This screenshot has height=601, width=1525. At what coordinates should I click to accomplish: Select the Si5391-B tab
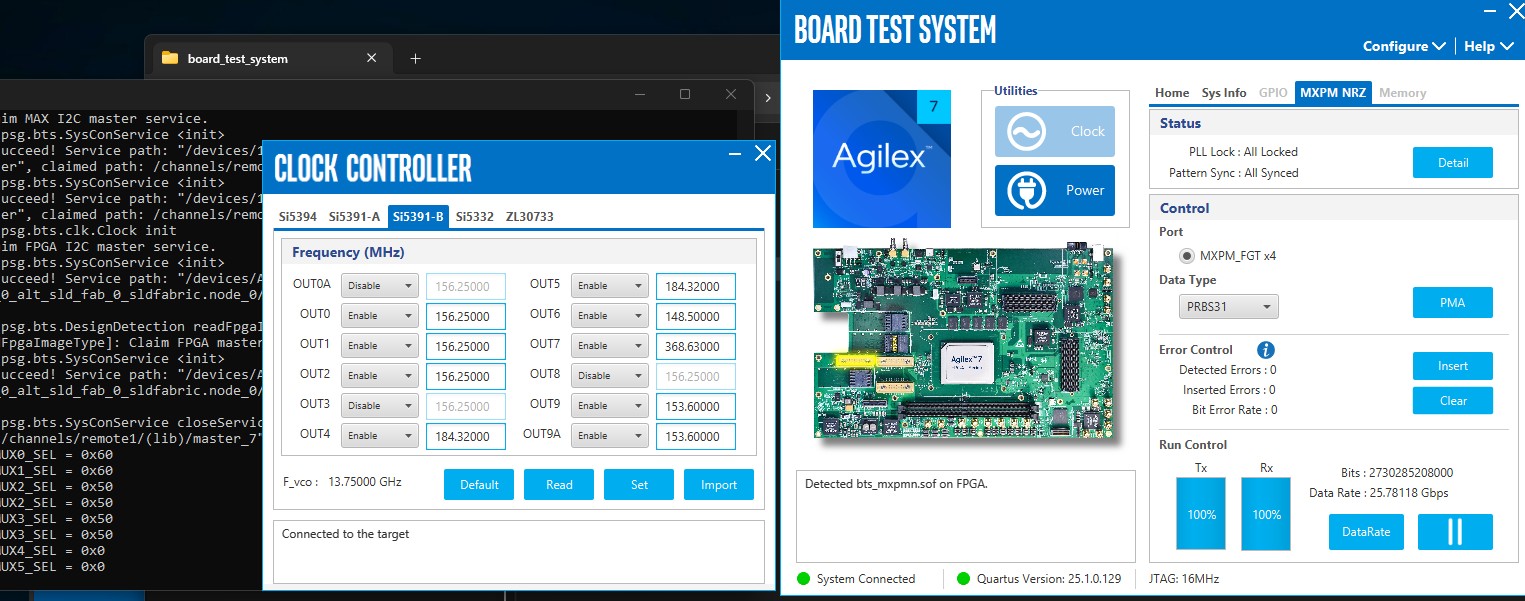coord(418,217)
